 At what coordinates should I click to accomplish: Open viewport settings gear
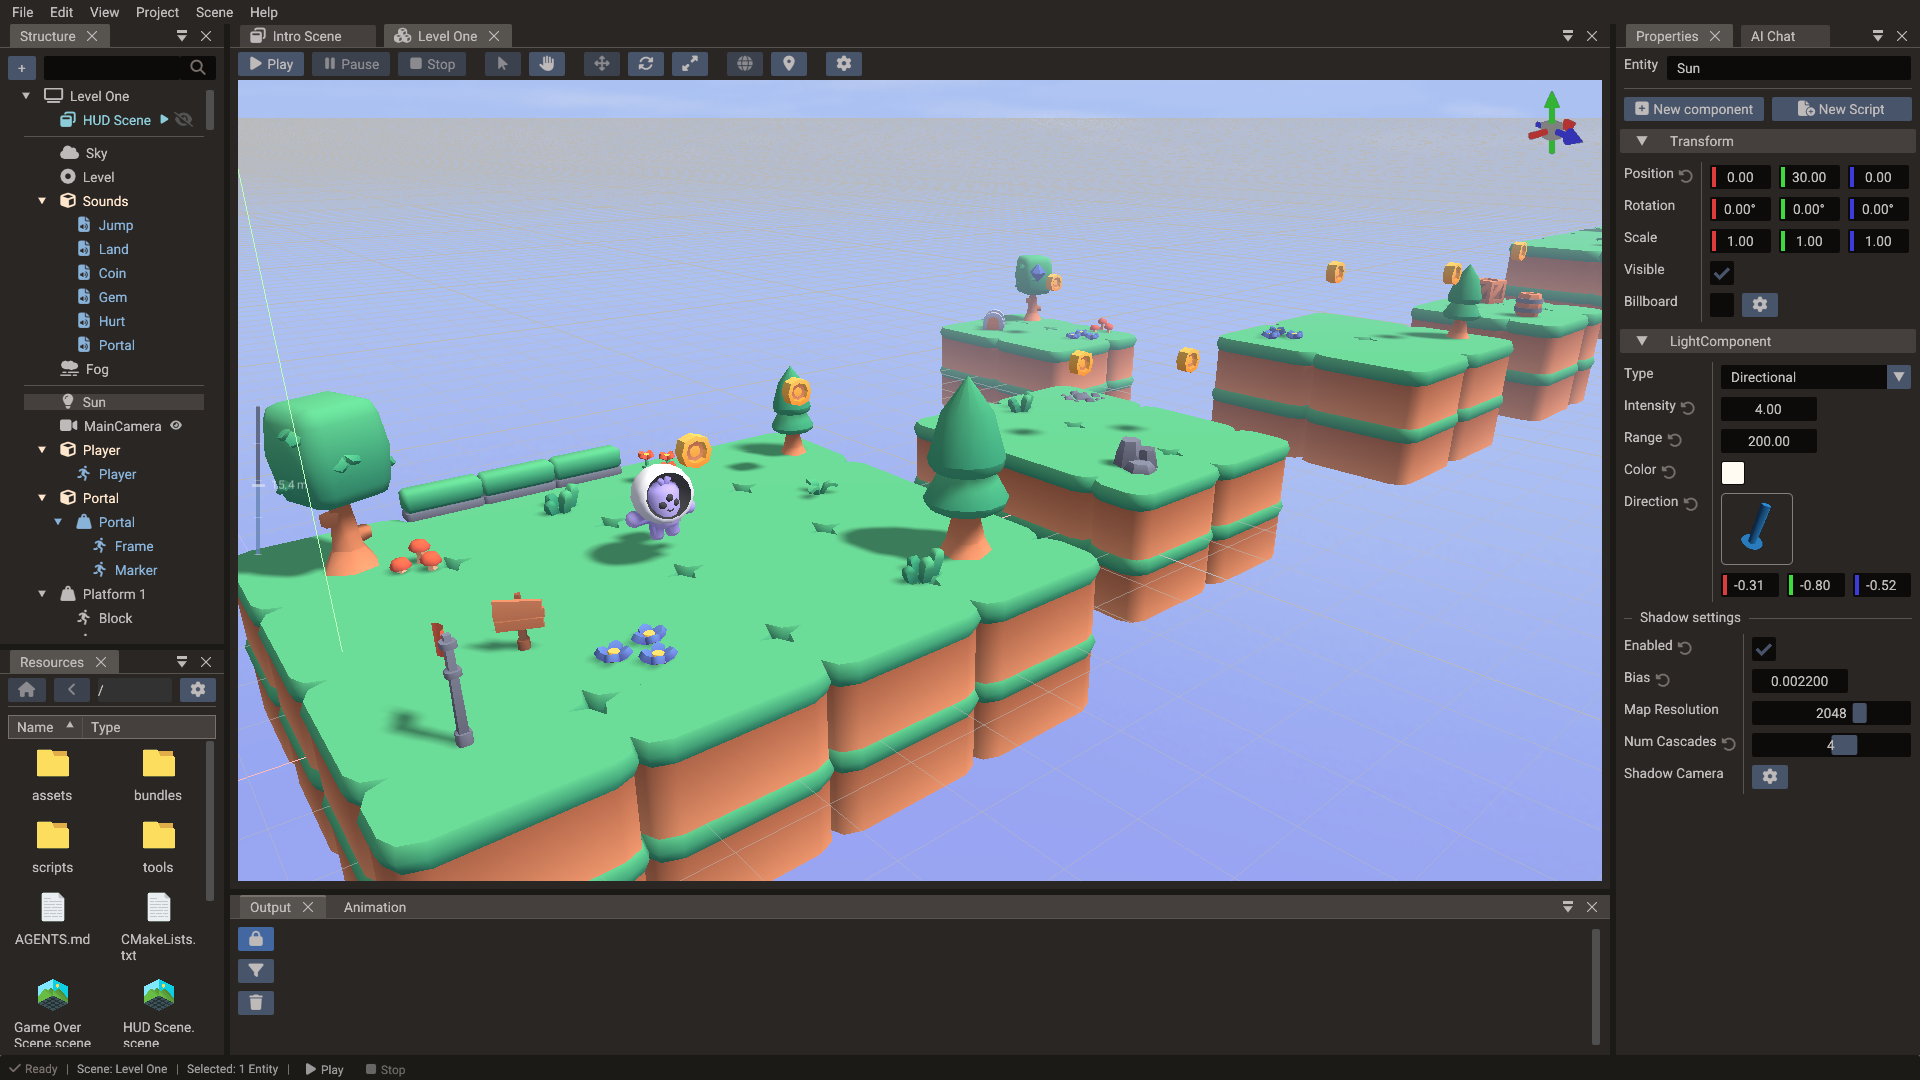pyautogui.click(x=844, y=64)
